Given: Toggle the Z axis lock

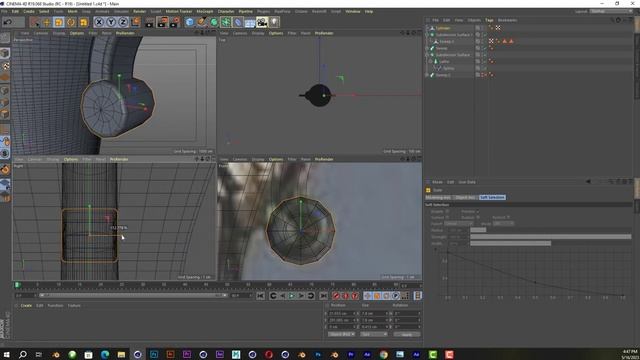Looking at the screenshot, I should [x=123, y=22].
